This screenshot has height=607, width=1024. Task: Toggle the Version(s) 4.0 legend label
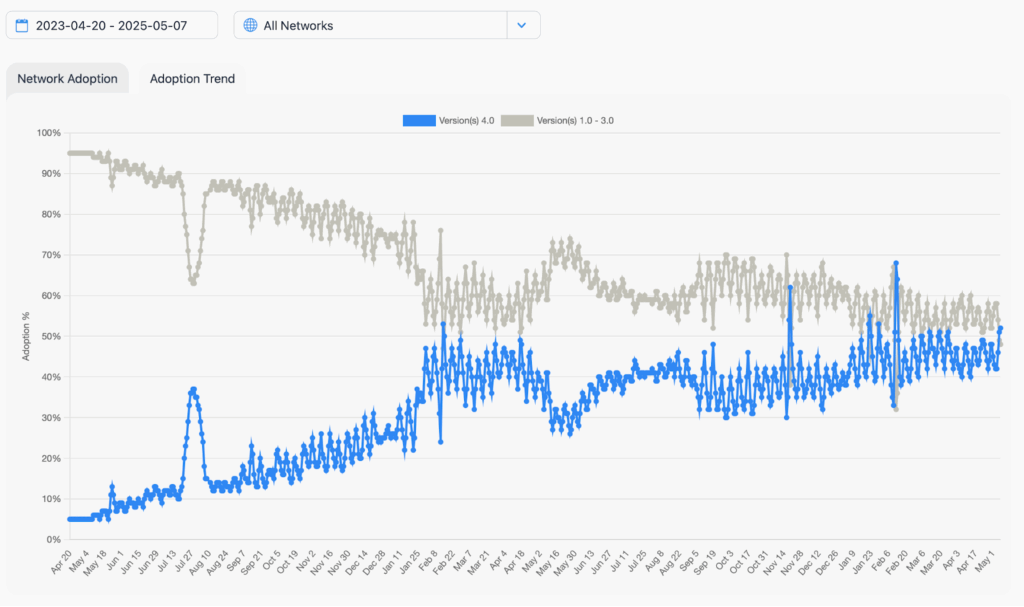tap(466, 120)
